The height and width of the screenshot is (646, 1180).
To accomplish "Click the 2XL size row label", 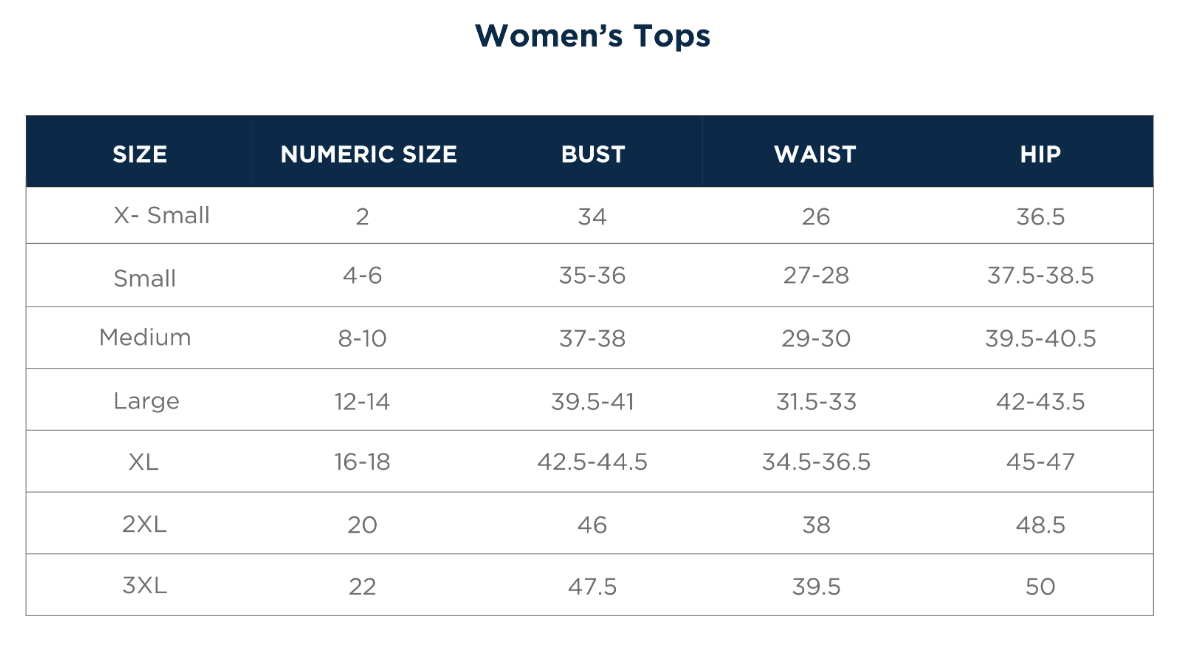I will click(x=144, y=524).
